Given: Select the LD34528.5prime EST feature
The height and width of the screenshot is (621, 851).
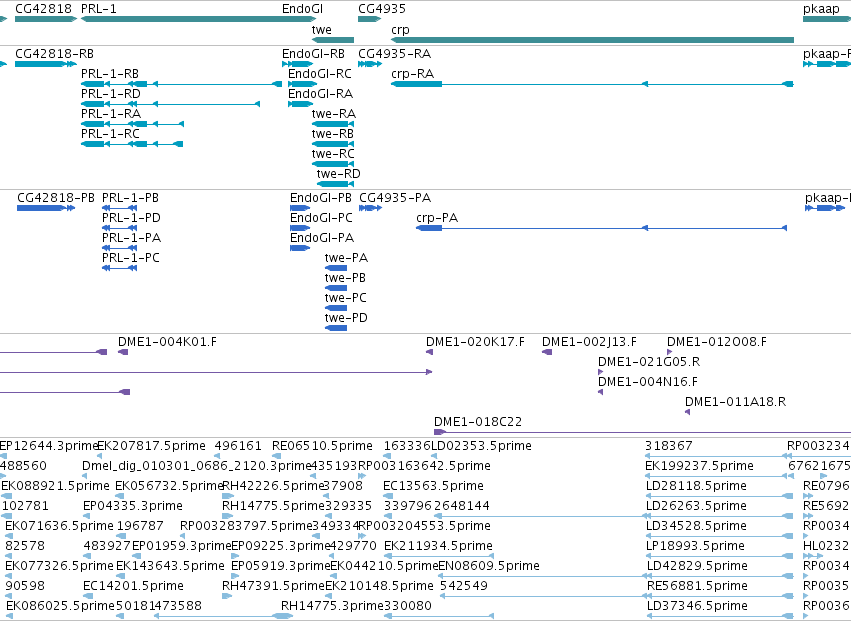Looking at the screenshot, I should (720, 536).
